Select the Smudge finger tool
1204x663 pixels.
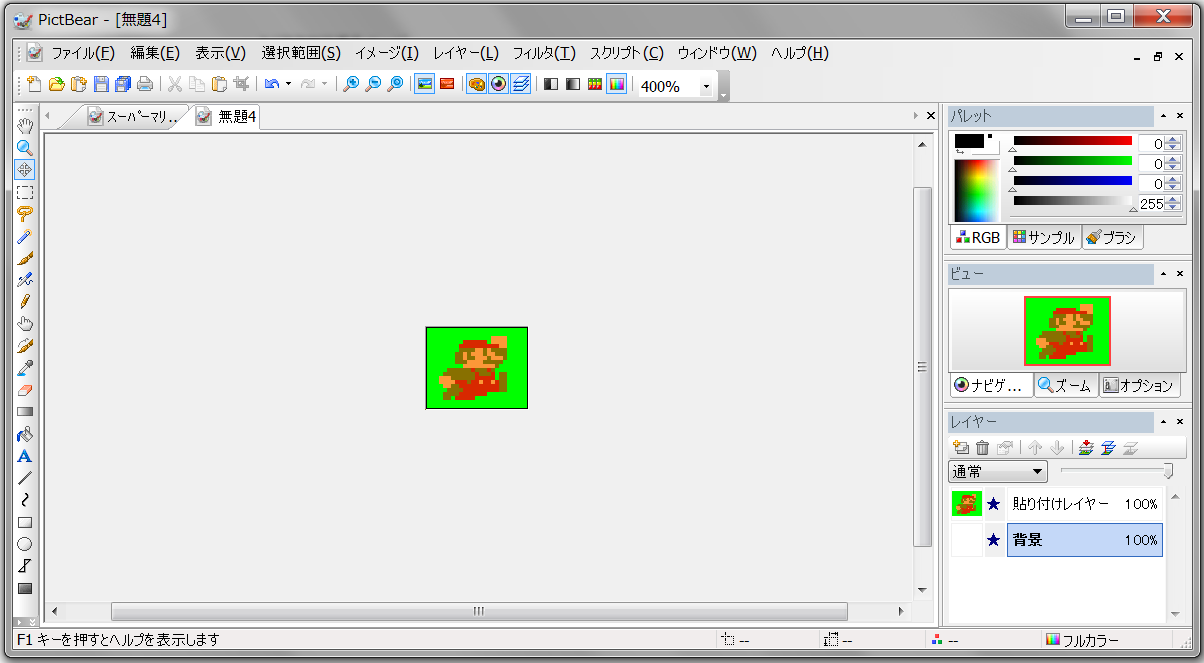coord(25,324)
